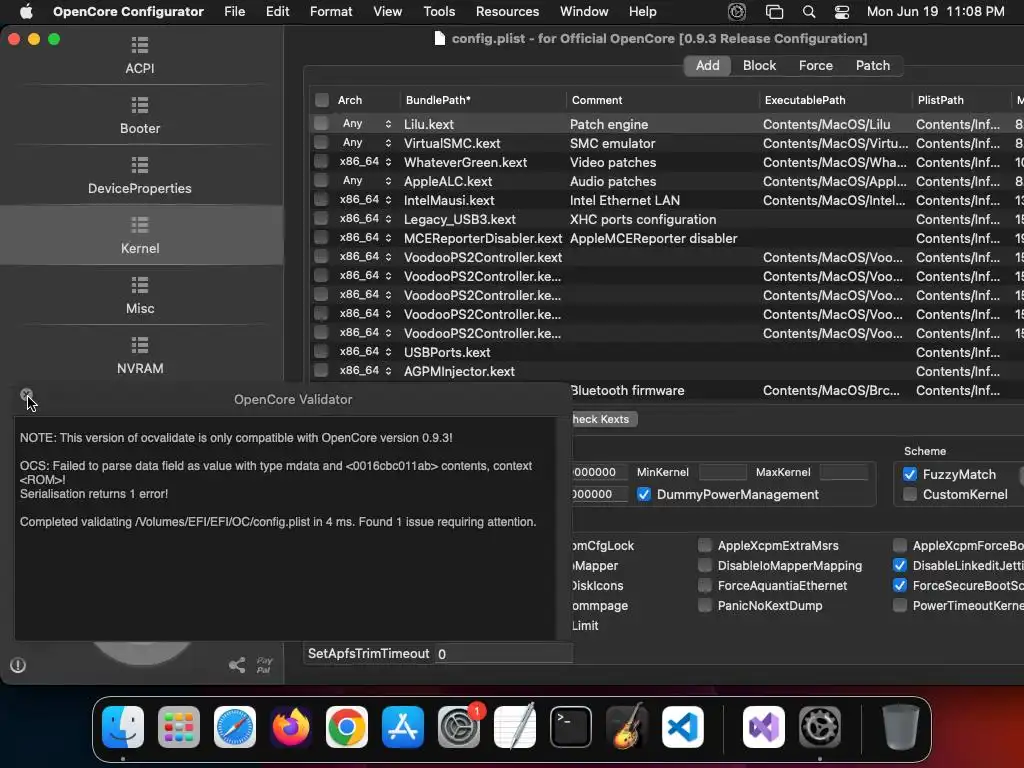Open Trash from the Dock
The width and height of the screenshot is (1024, 768).
tap(901, 727)
